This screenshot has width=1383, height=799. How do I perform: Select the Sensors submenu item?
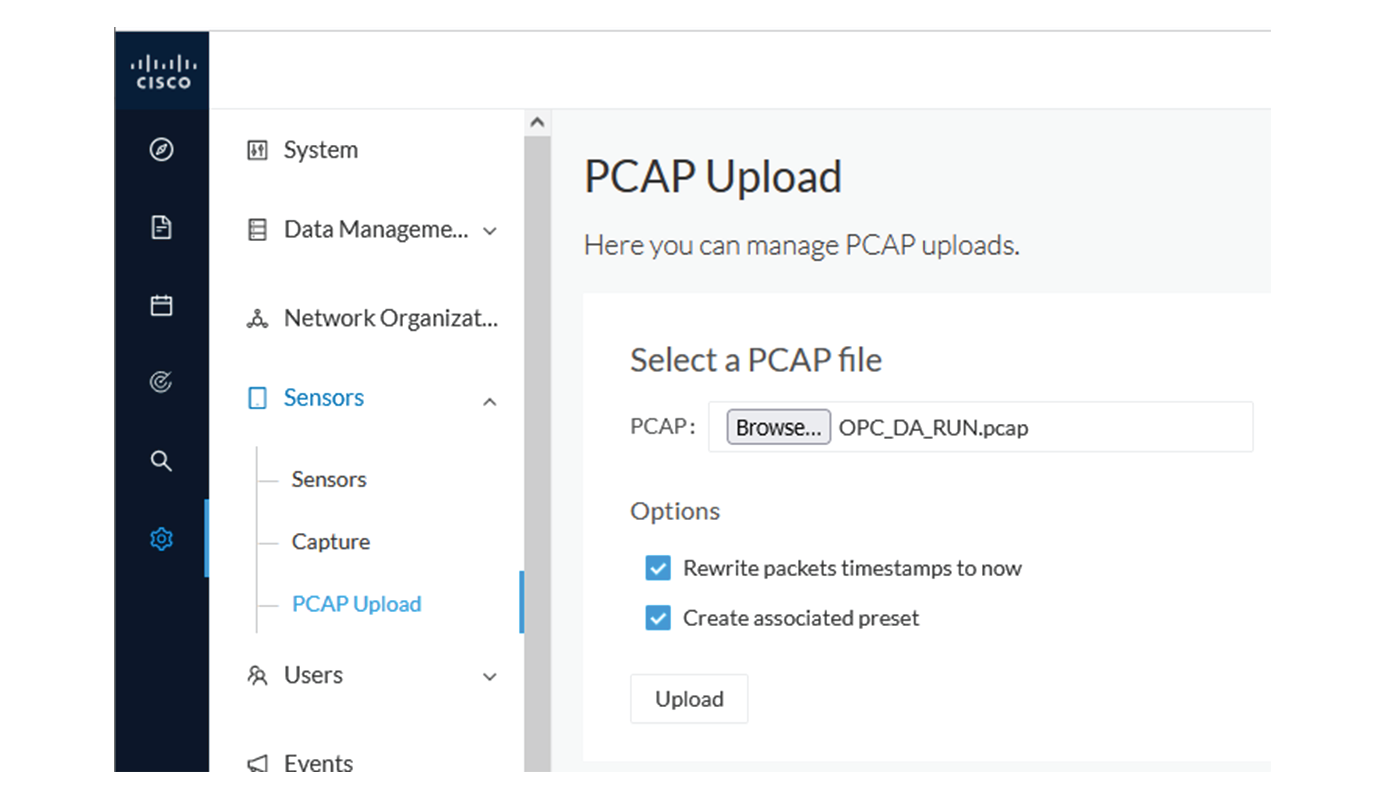[329, 480]
